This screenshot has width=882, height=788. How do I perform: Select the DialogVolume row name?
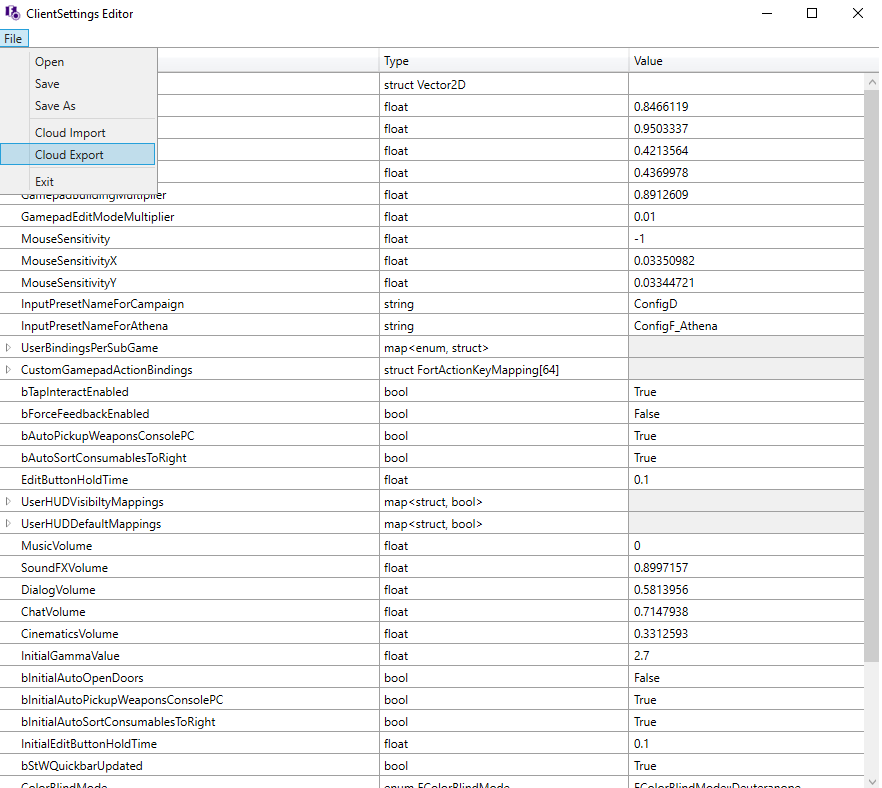click(58, 589)
